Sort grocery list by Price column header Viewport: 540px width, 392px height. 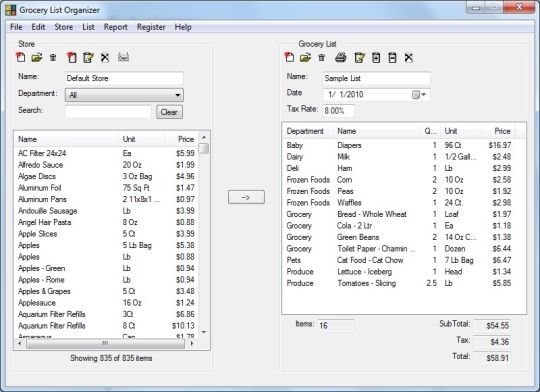coord(498,131)
